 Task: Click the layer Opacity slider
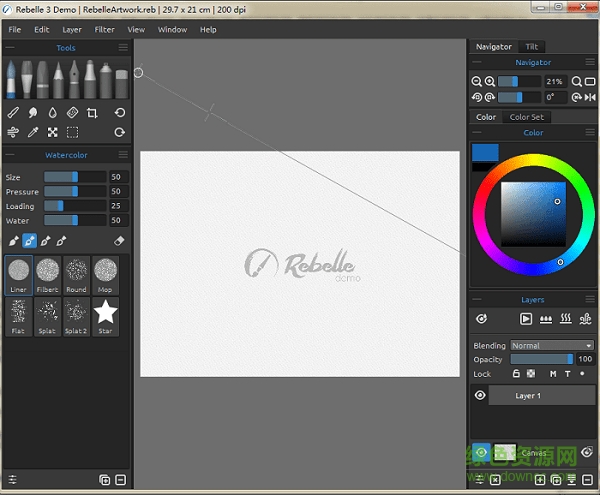[541, 359]
